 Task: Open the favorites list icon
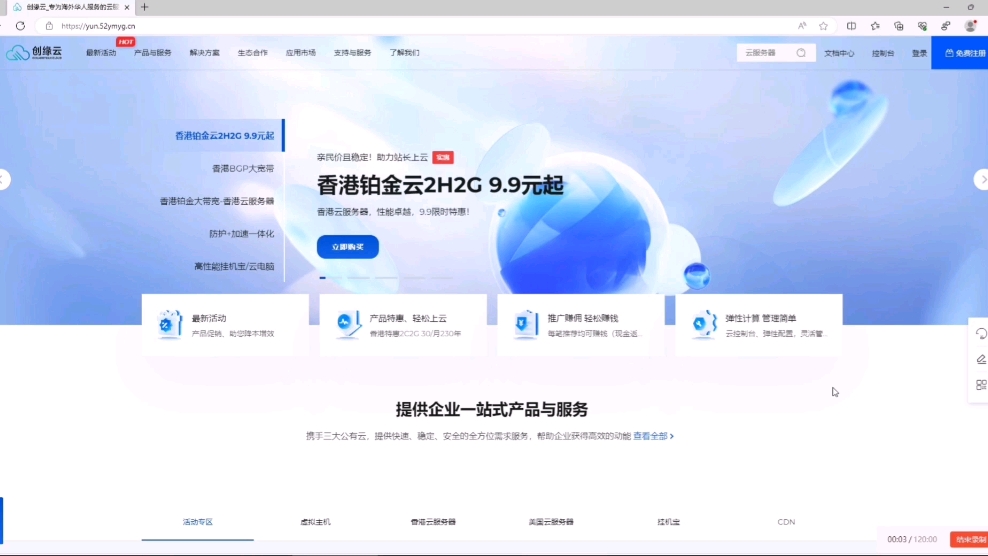click(x=875, y=26)
